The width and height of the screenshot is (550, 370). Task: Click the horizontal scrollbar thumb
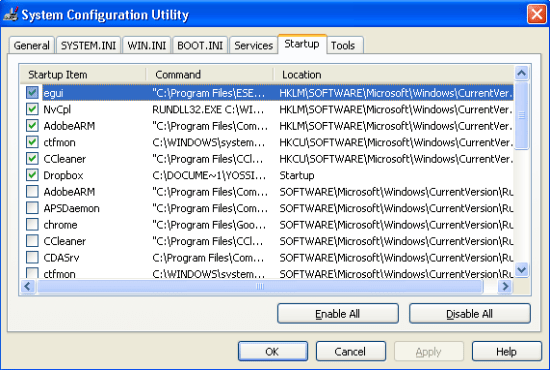pyautogui.click(x=260, y=286)
